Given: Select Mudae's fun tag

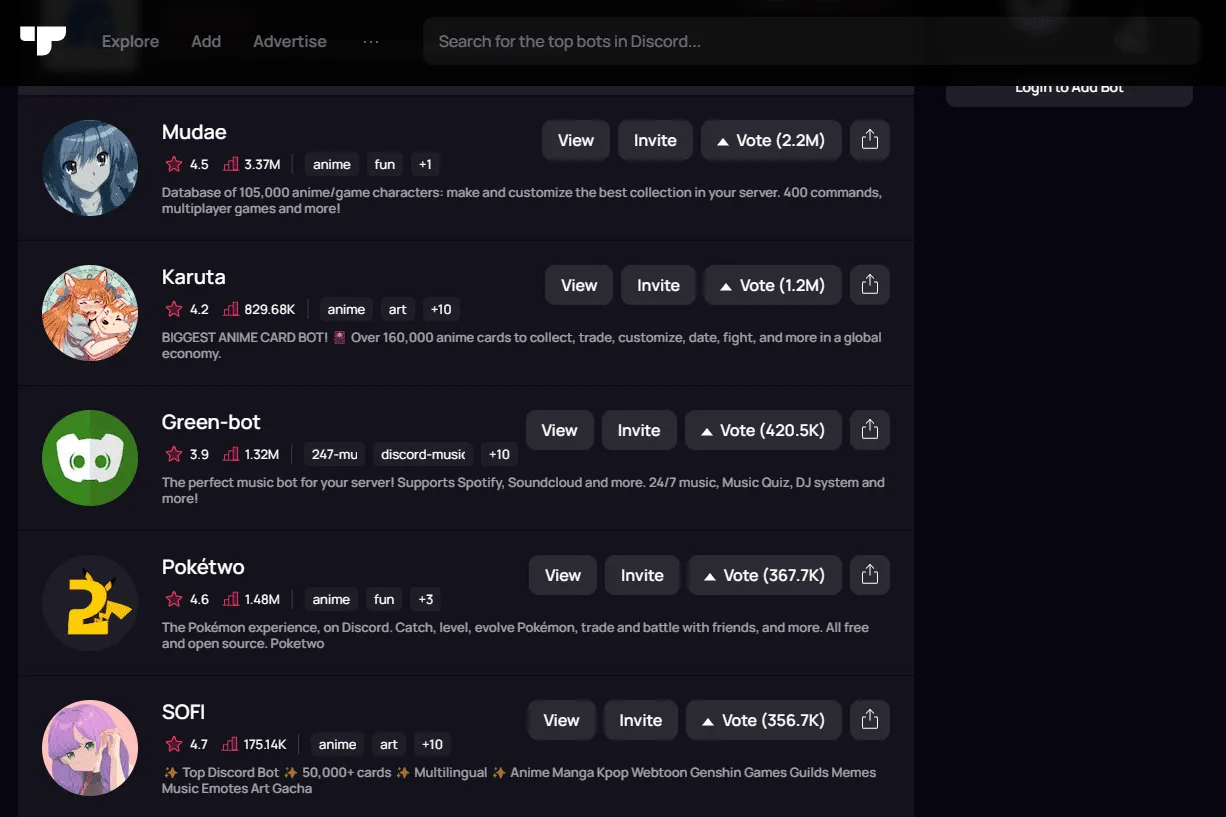Looking at the screenshot, I should click(x=385, y=164).
